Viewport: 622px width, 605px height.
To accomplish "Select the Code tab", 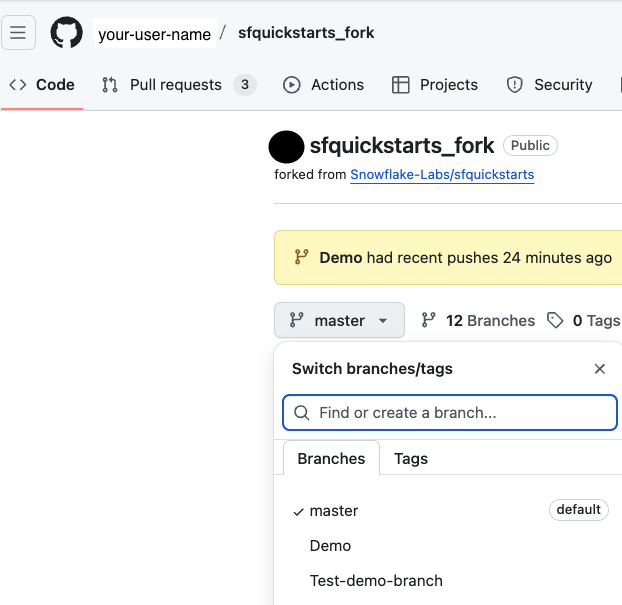I will pyautogui.click(x=42, y=85).
